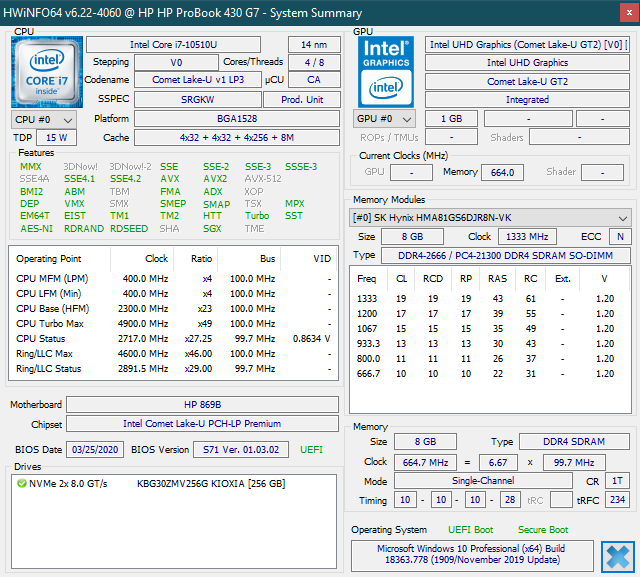The height and width of the screenshot is (577, 640).
Task: Click the SRGKW SSPEC field
Action: tap(197, 100)
